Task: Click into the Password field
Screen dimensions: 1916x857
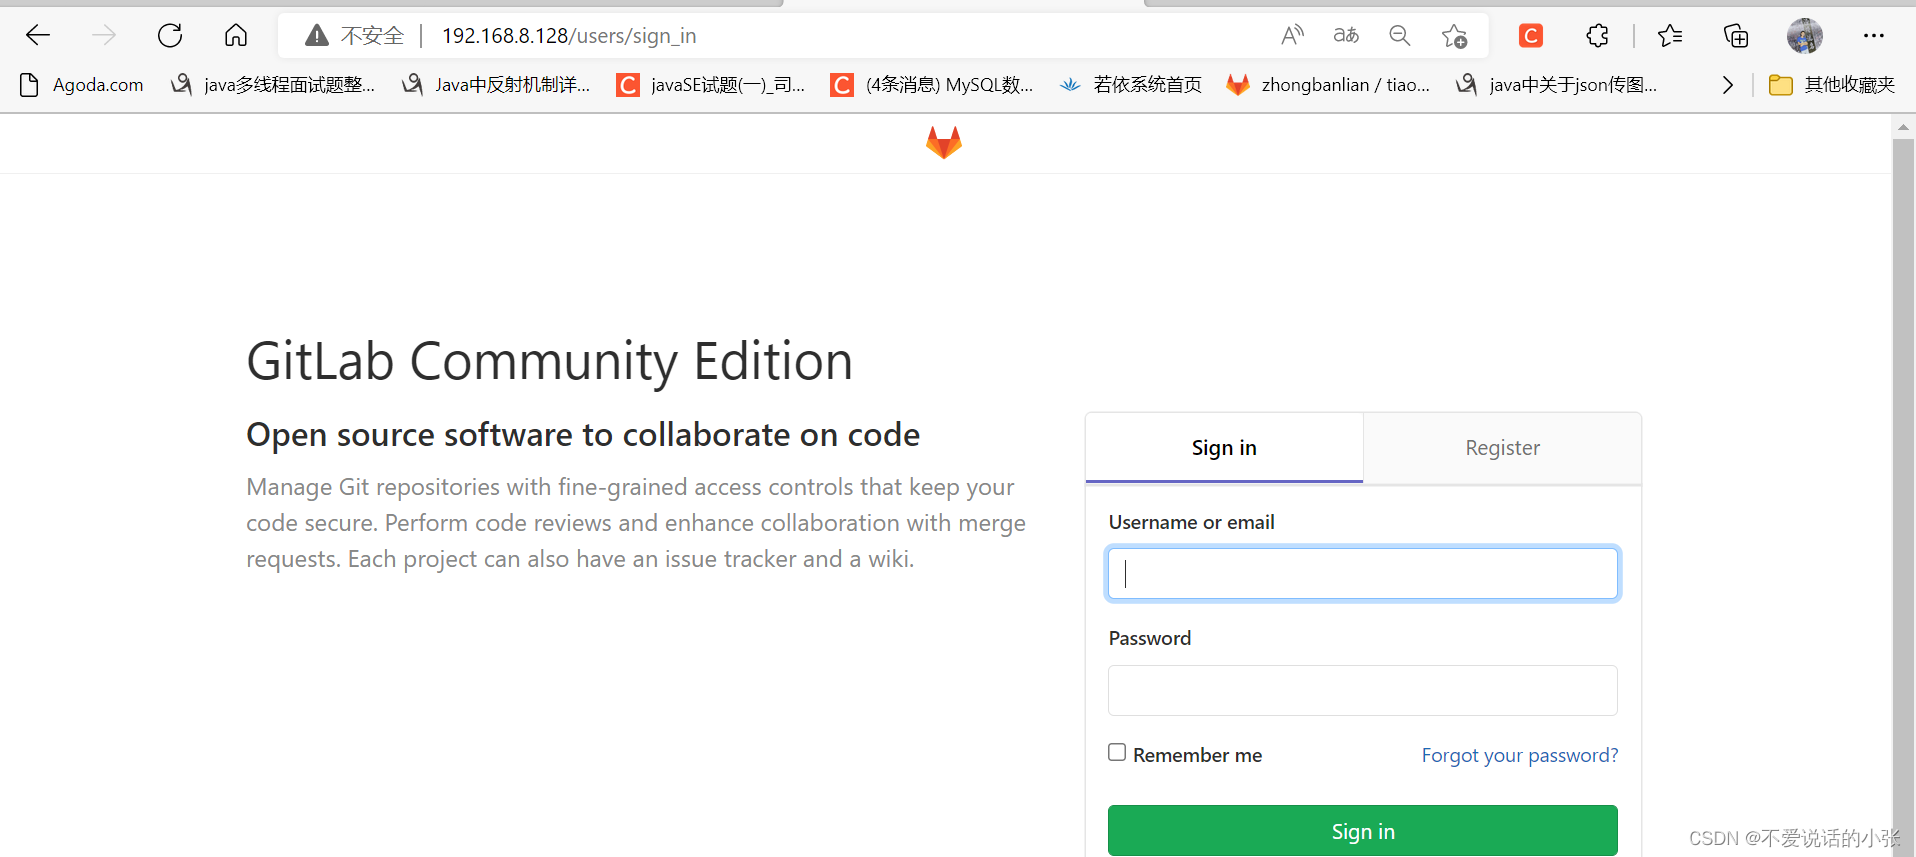Action: tap(1363, 690)
